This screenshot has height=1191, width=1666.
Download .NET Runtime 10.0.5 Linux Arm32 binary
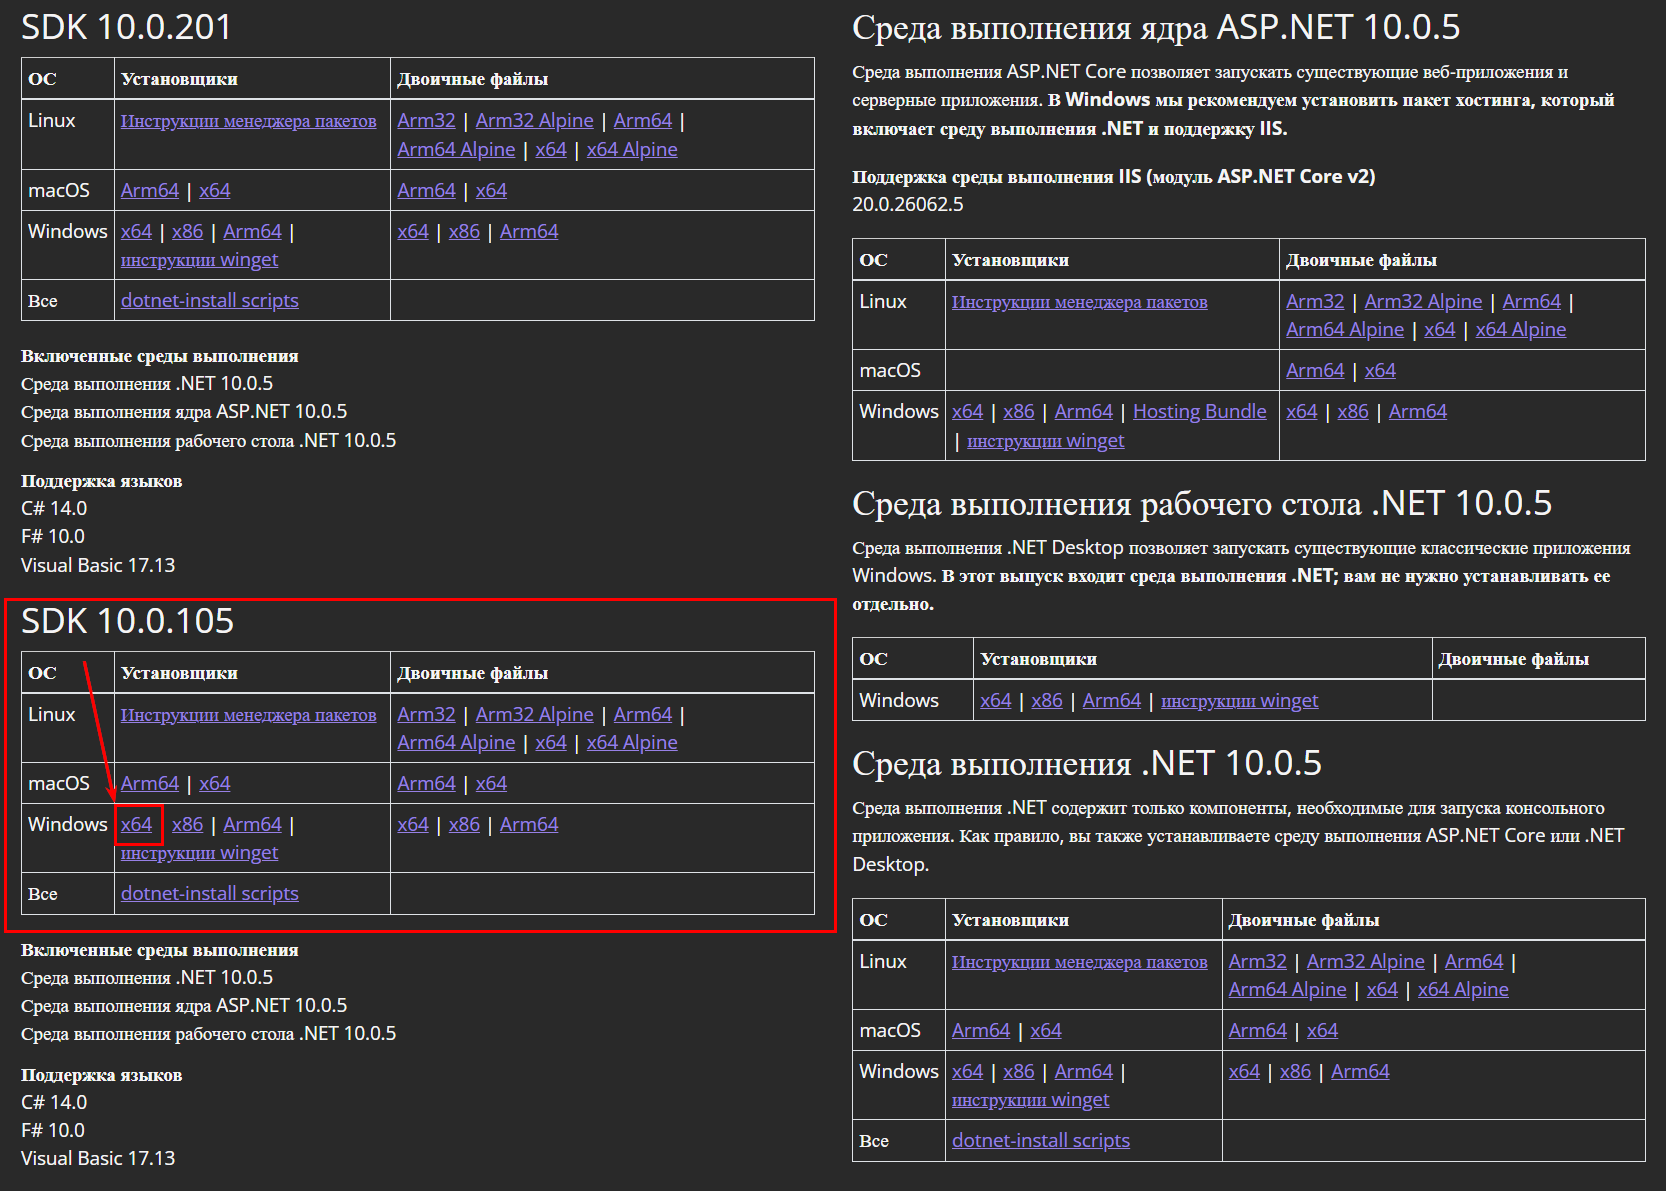pos(1258,962)
